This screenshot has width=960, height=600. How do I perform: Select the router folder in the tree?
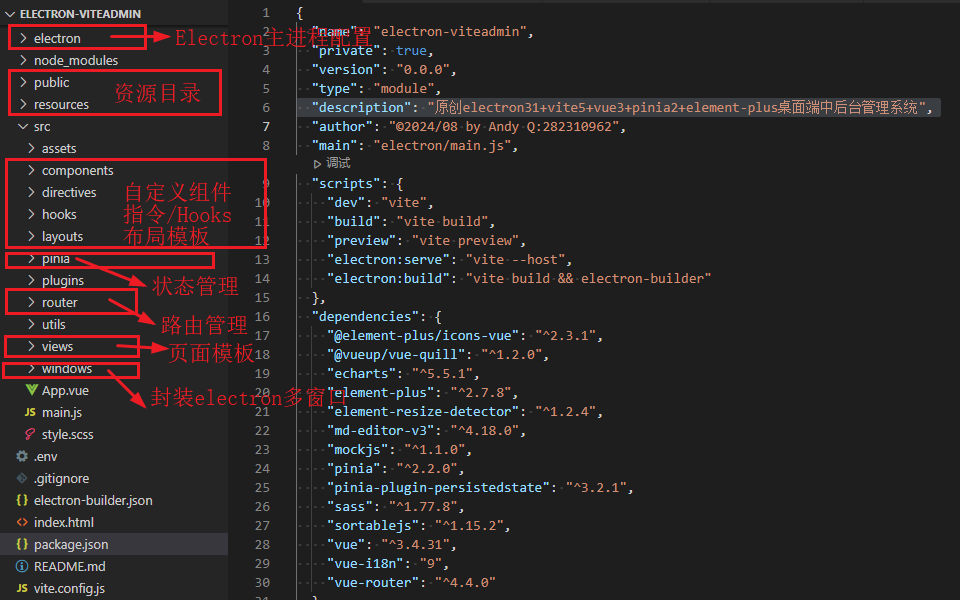[x=59, y=303]
